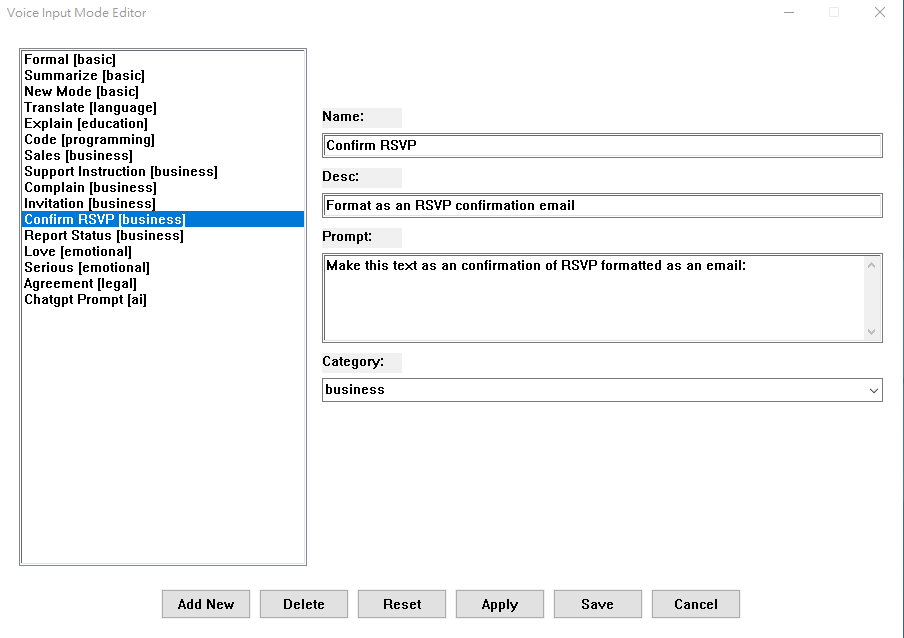Image resolution: width=904 pixels, height=638 pixels.
Task: Save the mode settings
Action: (x=598, y=604)
